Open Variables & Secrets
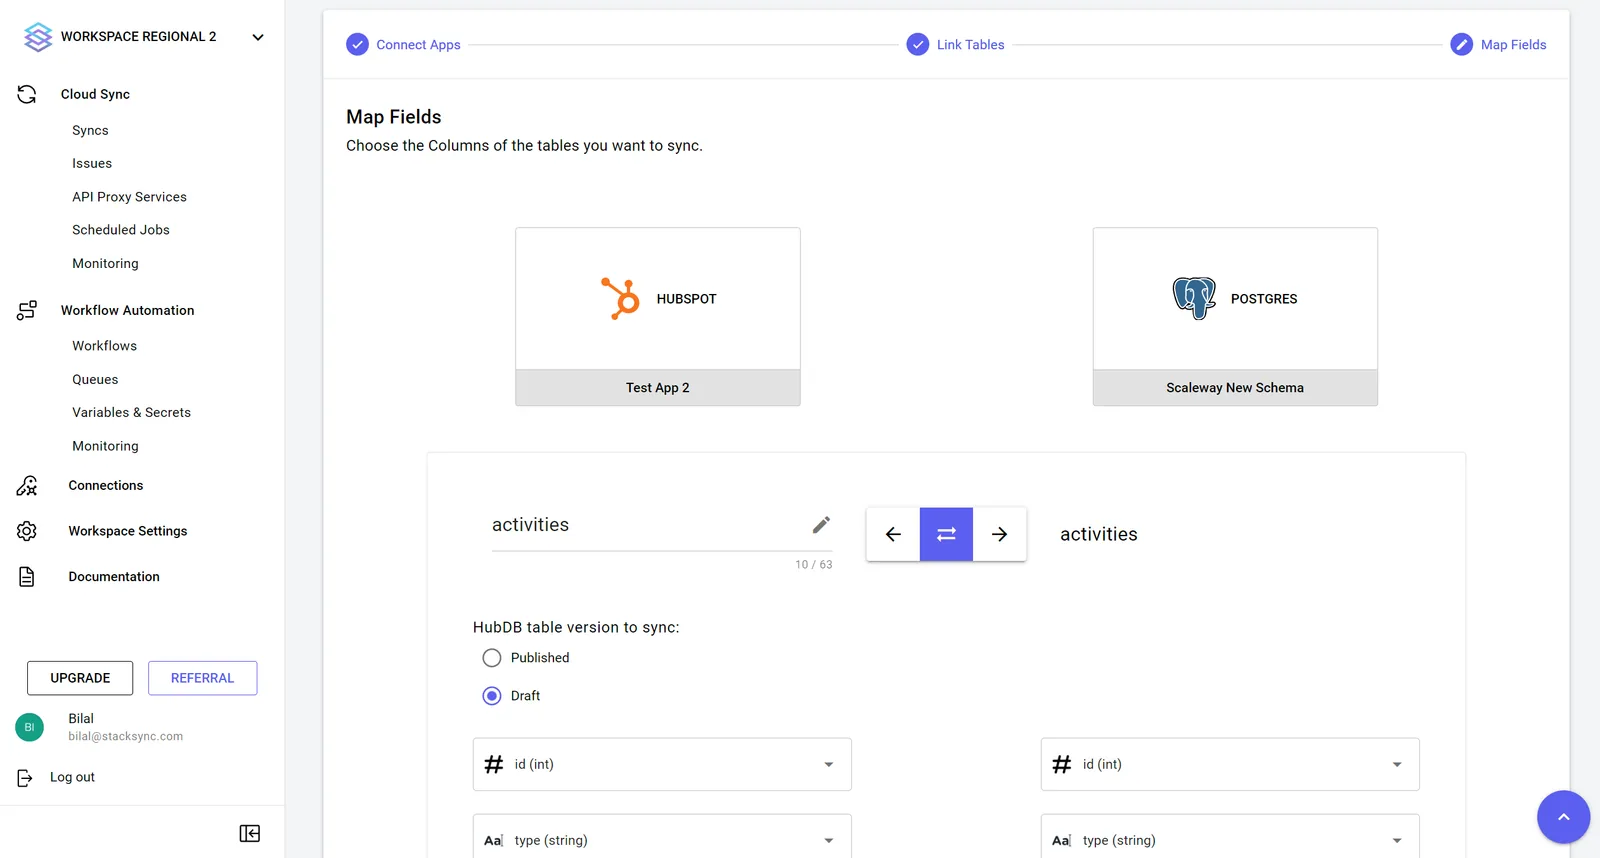The image size is (1600, 858). (131, 412)
